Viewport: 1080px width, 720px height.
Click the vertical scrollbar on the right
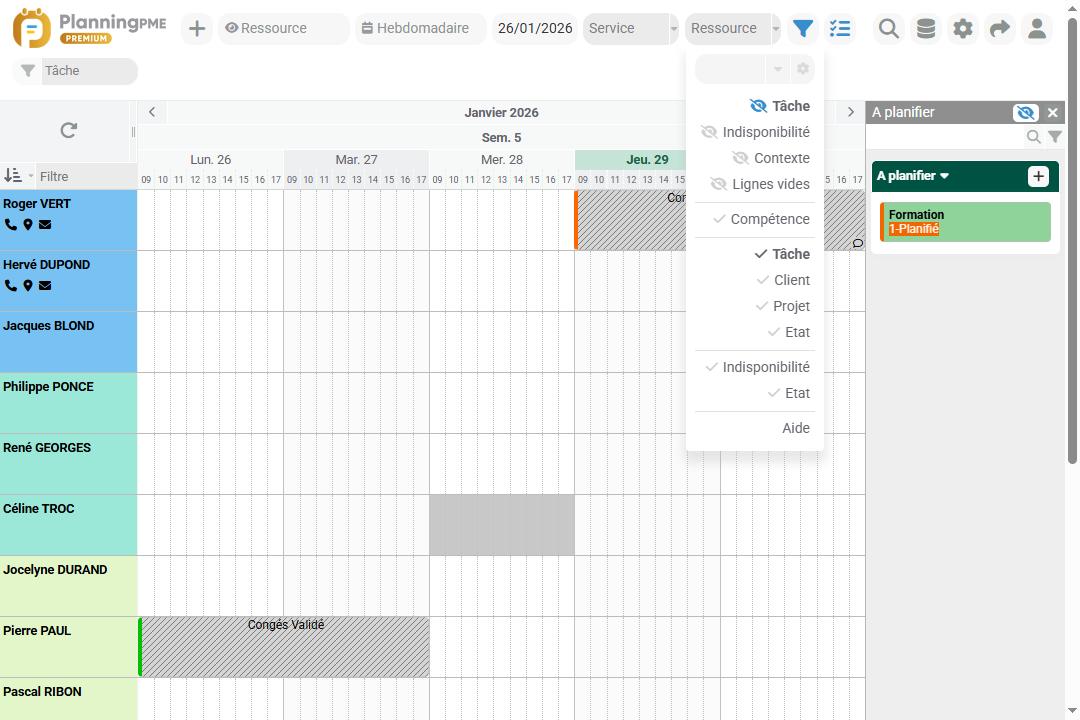(x=1072, y=241)
